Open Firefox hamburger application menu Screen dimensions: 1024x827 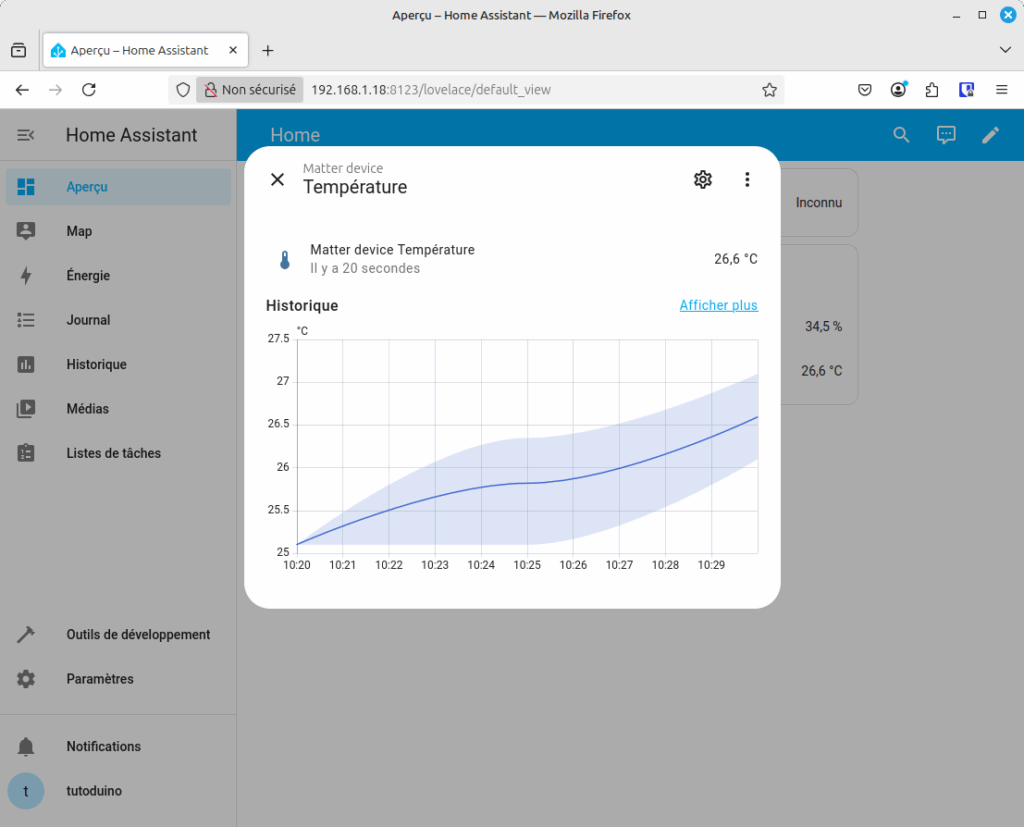[1001, 89]
